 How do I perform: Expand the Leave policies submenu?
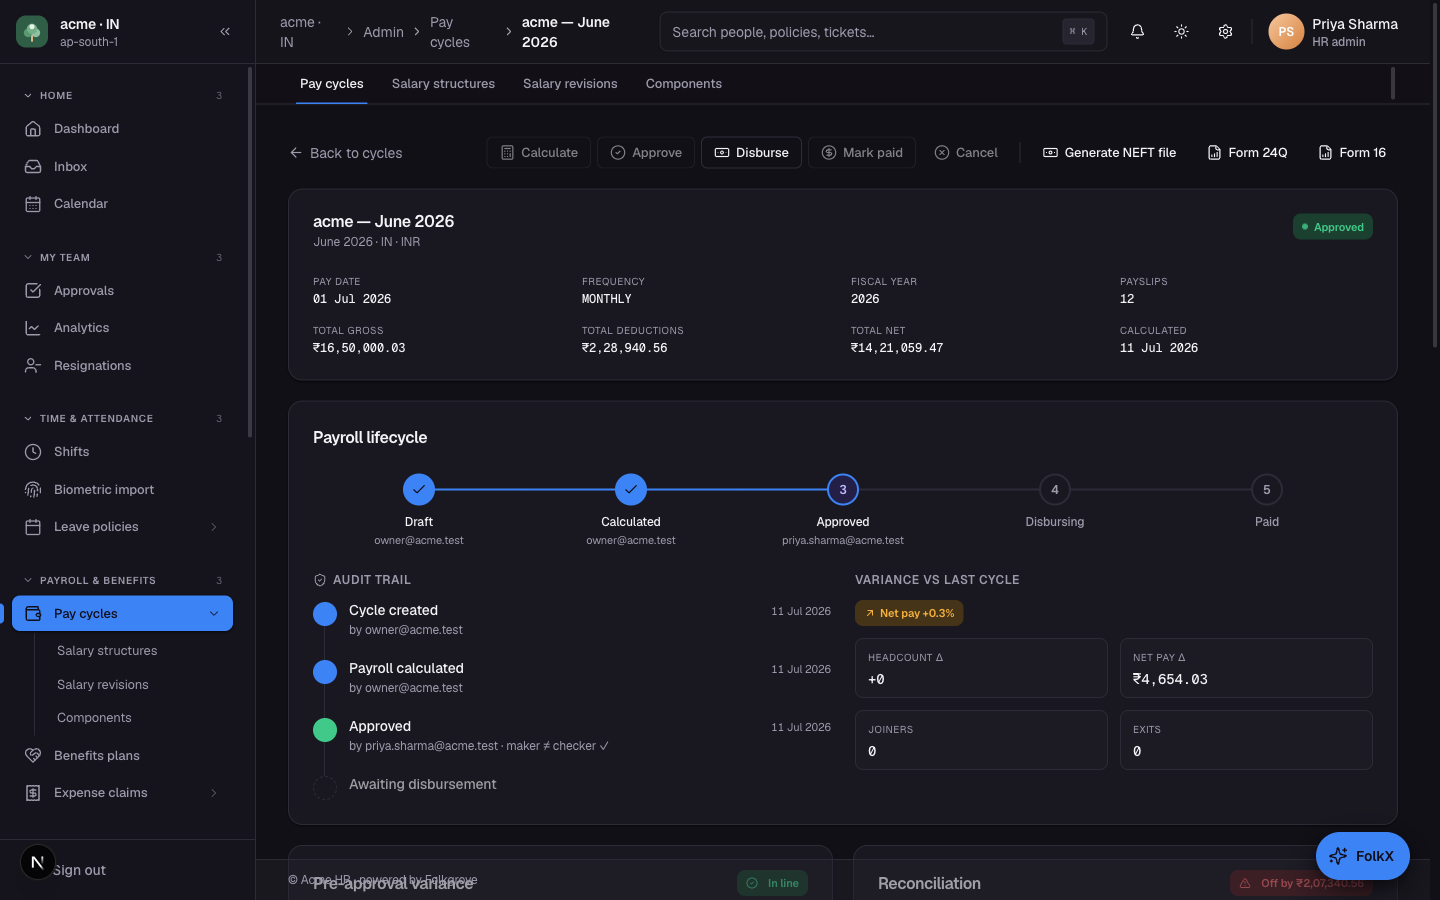(213, 527)
